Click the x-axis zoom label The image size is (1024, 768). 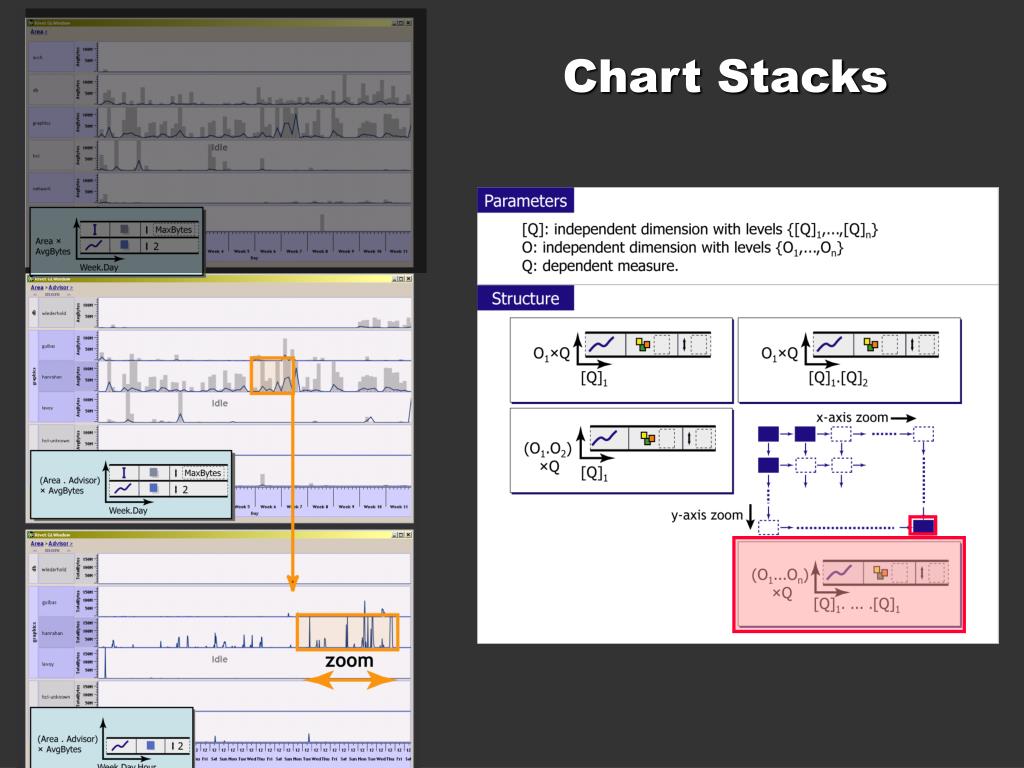click(x=852, y=417)
